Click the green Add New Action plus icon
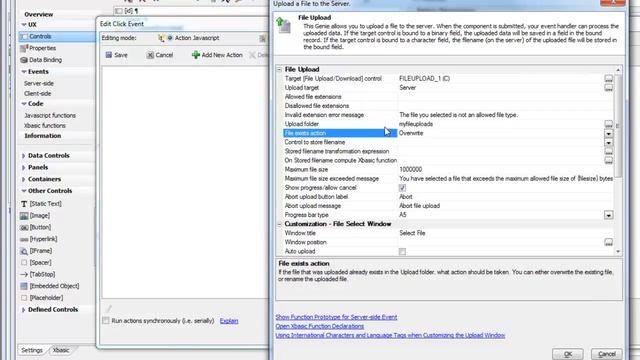Screen dimensions: 640x360 196,55
